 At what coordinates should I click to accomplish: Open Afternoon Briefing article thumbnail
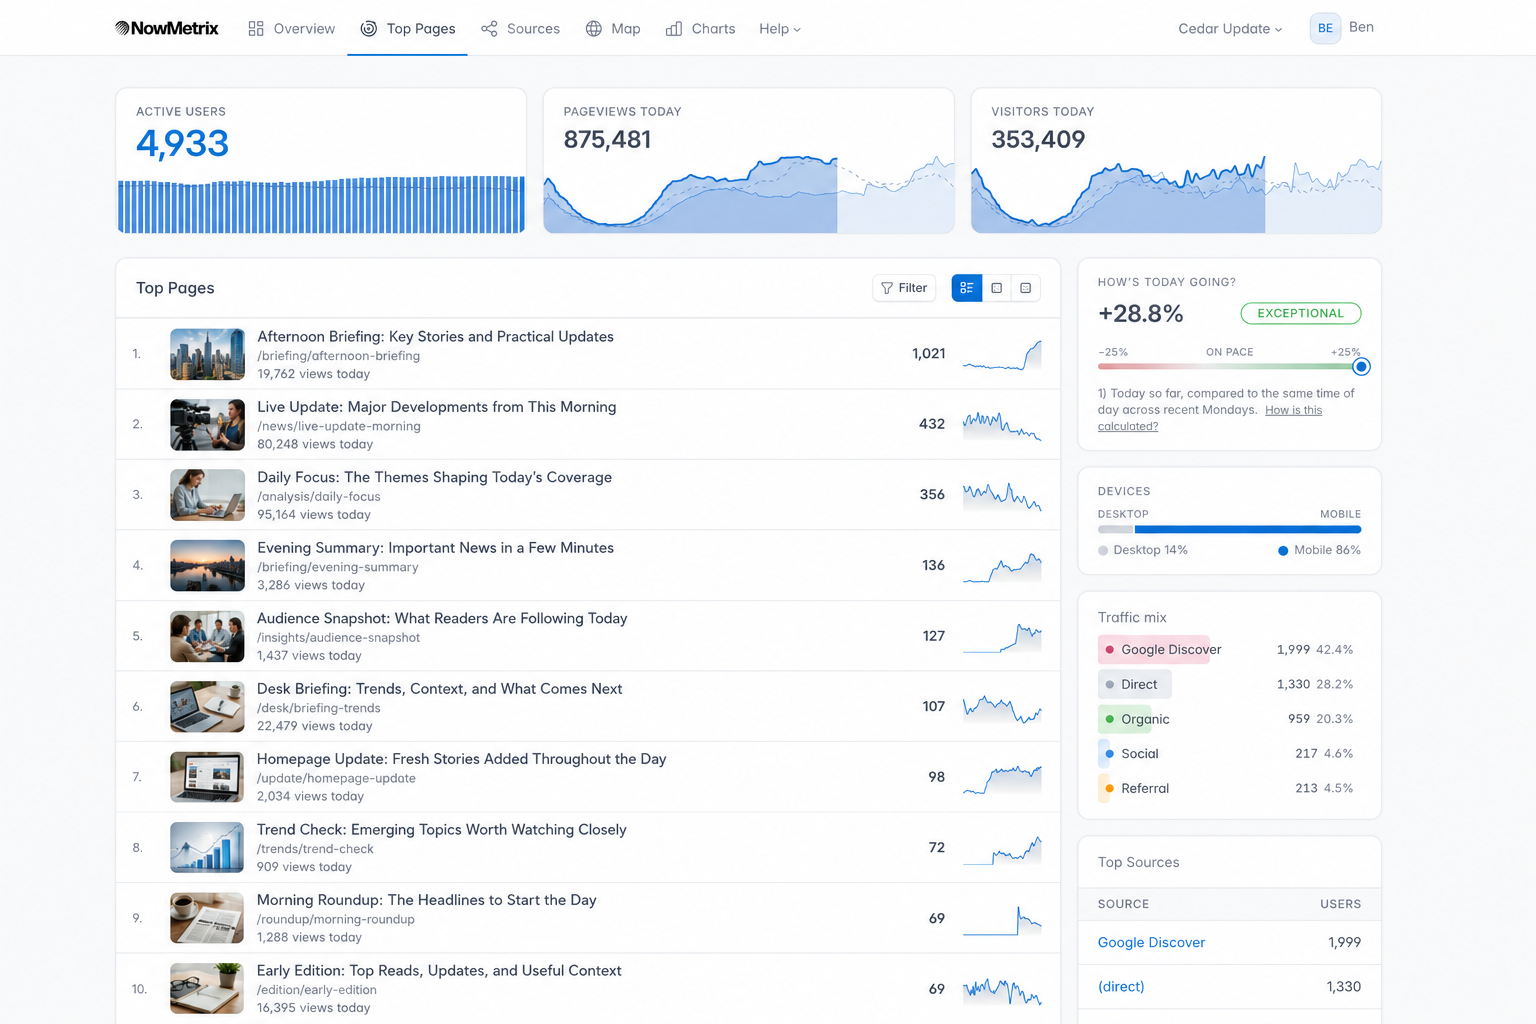click(x=207, y=354)
